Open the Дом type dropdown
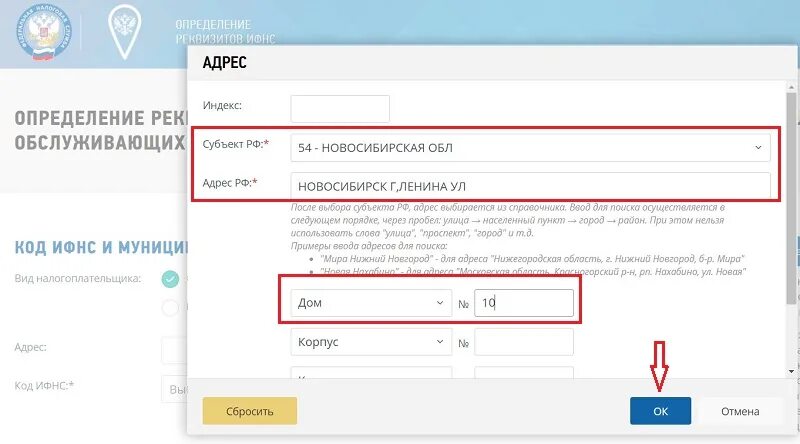800x444 pixels. (x=371, y=303)
